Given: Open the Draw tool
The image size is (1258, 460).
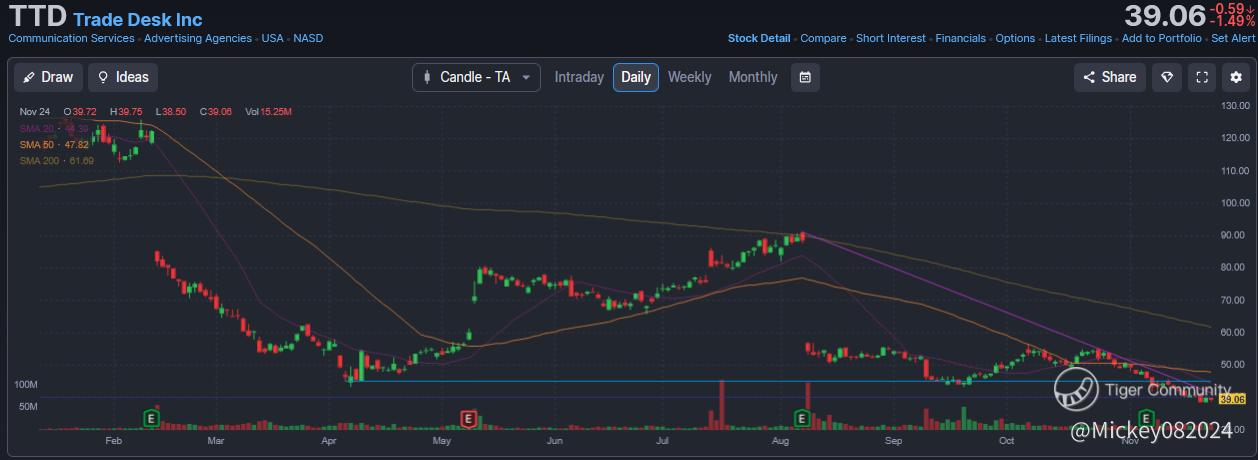Looking at the screenshot, I should (x=47, y=77).
